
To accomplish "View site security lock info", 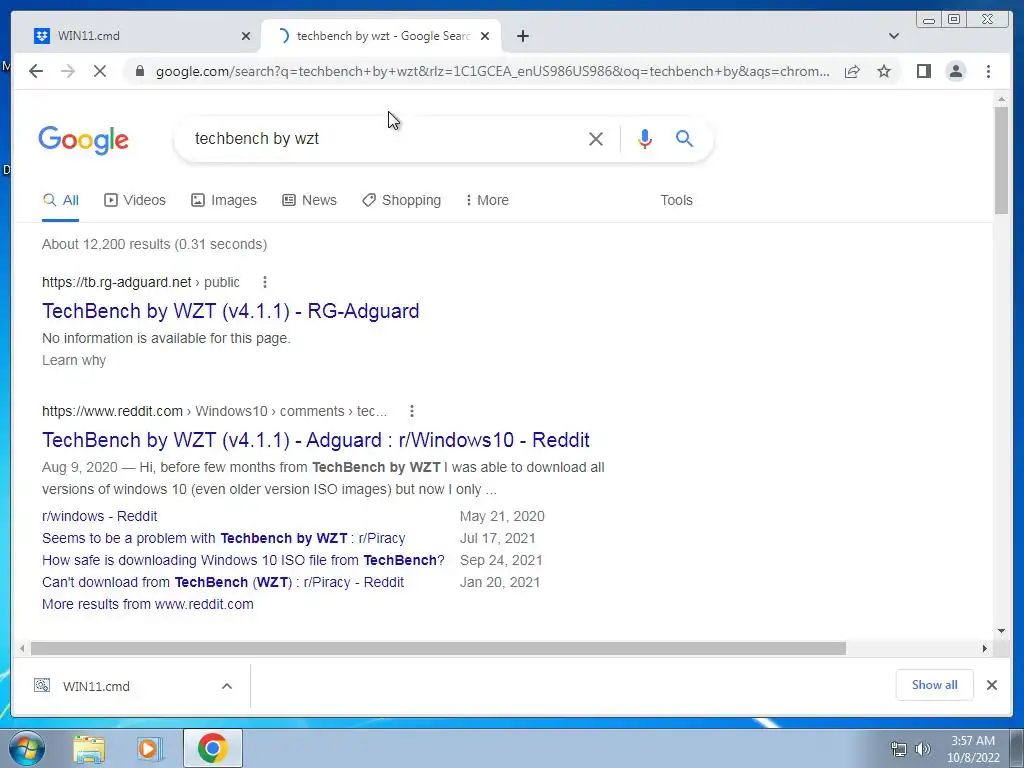I will coord(139,71).
